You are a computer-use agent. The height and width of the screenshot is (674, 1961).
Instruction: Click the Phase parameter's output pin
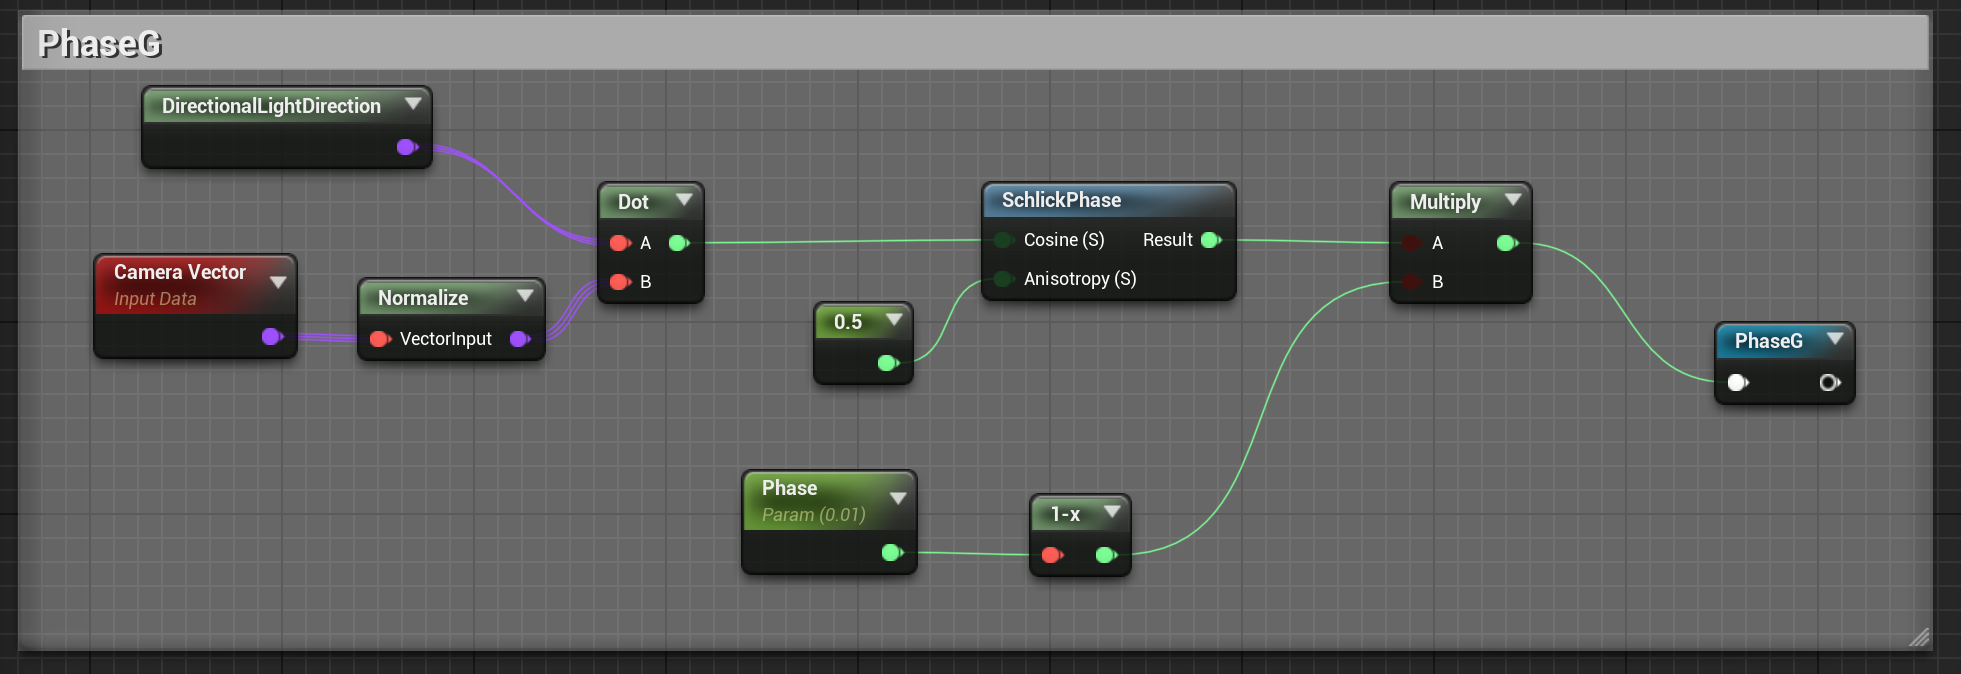[891, 553]
